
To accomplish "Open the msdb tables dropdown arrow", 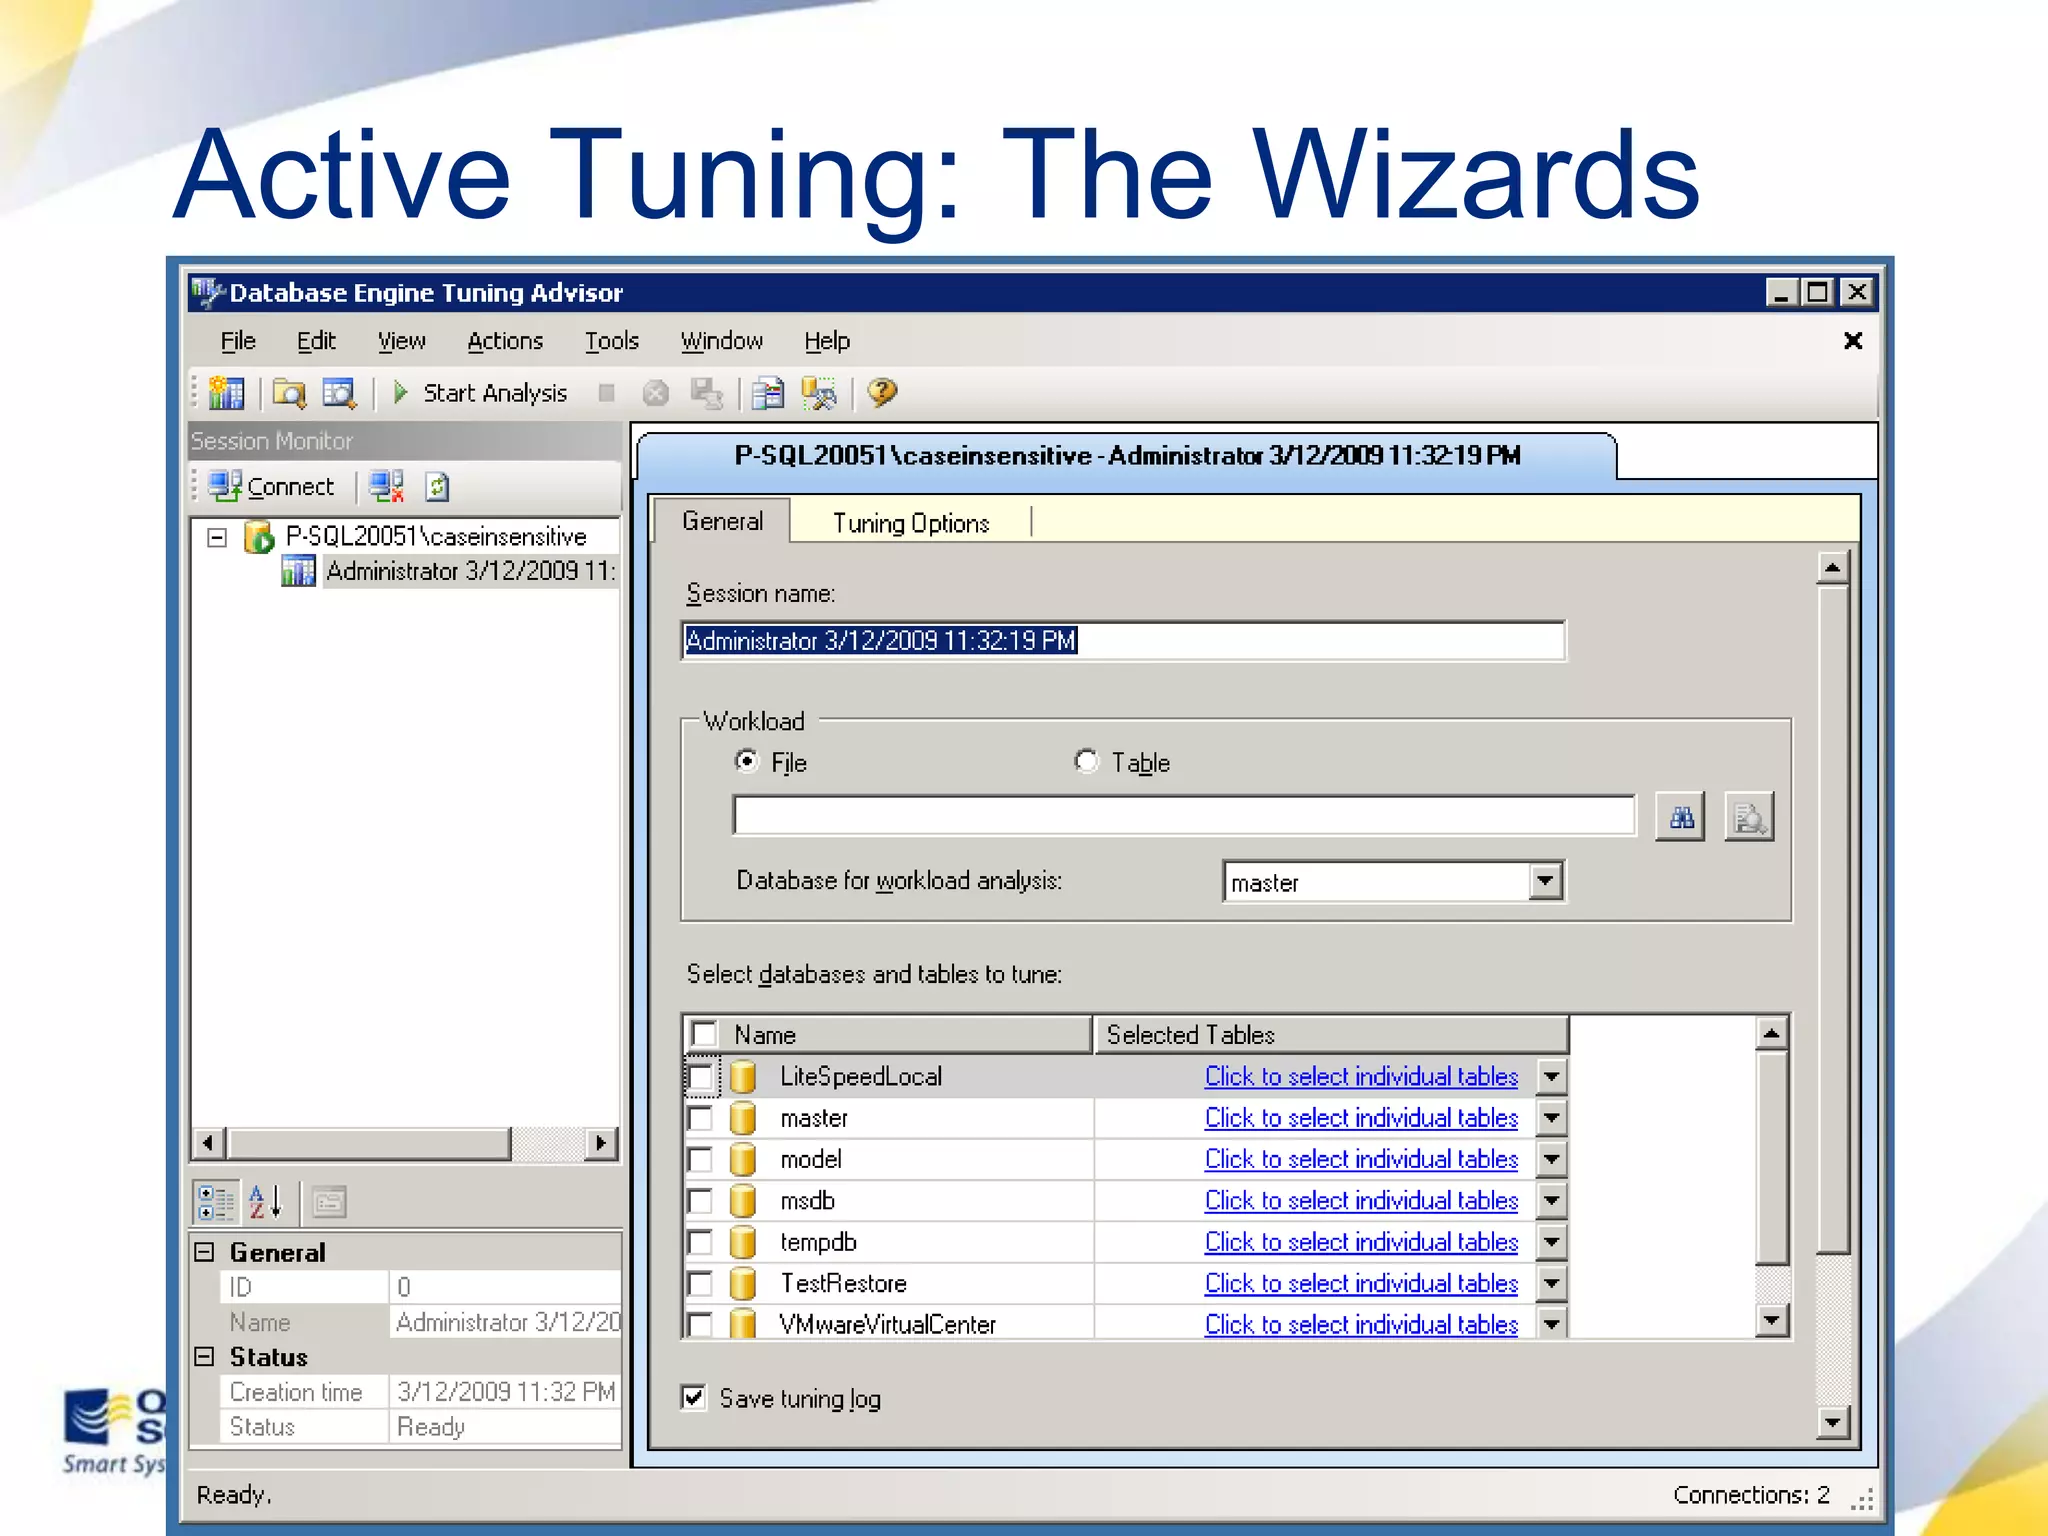I will (1551, 1201).
